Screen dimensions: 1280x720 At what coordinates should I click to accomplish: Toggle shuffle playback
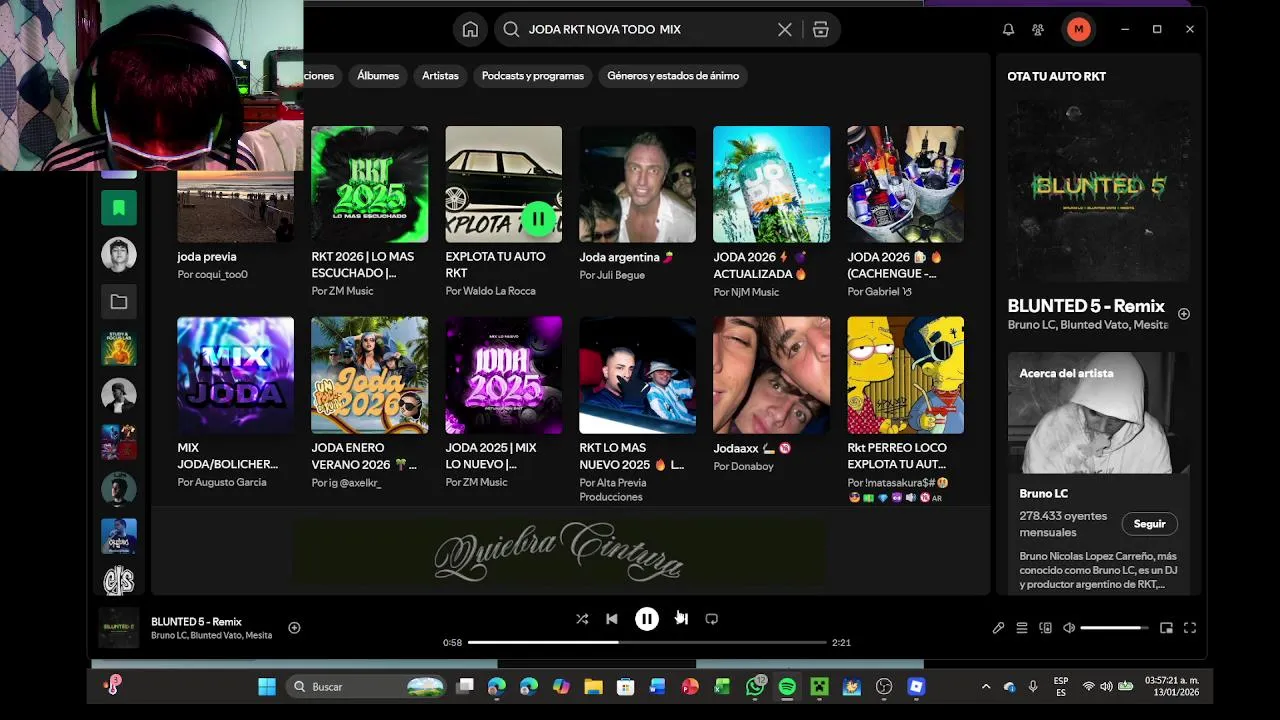(x=582, y=619)
